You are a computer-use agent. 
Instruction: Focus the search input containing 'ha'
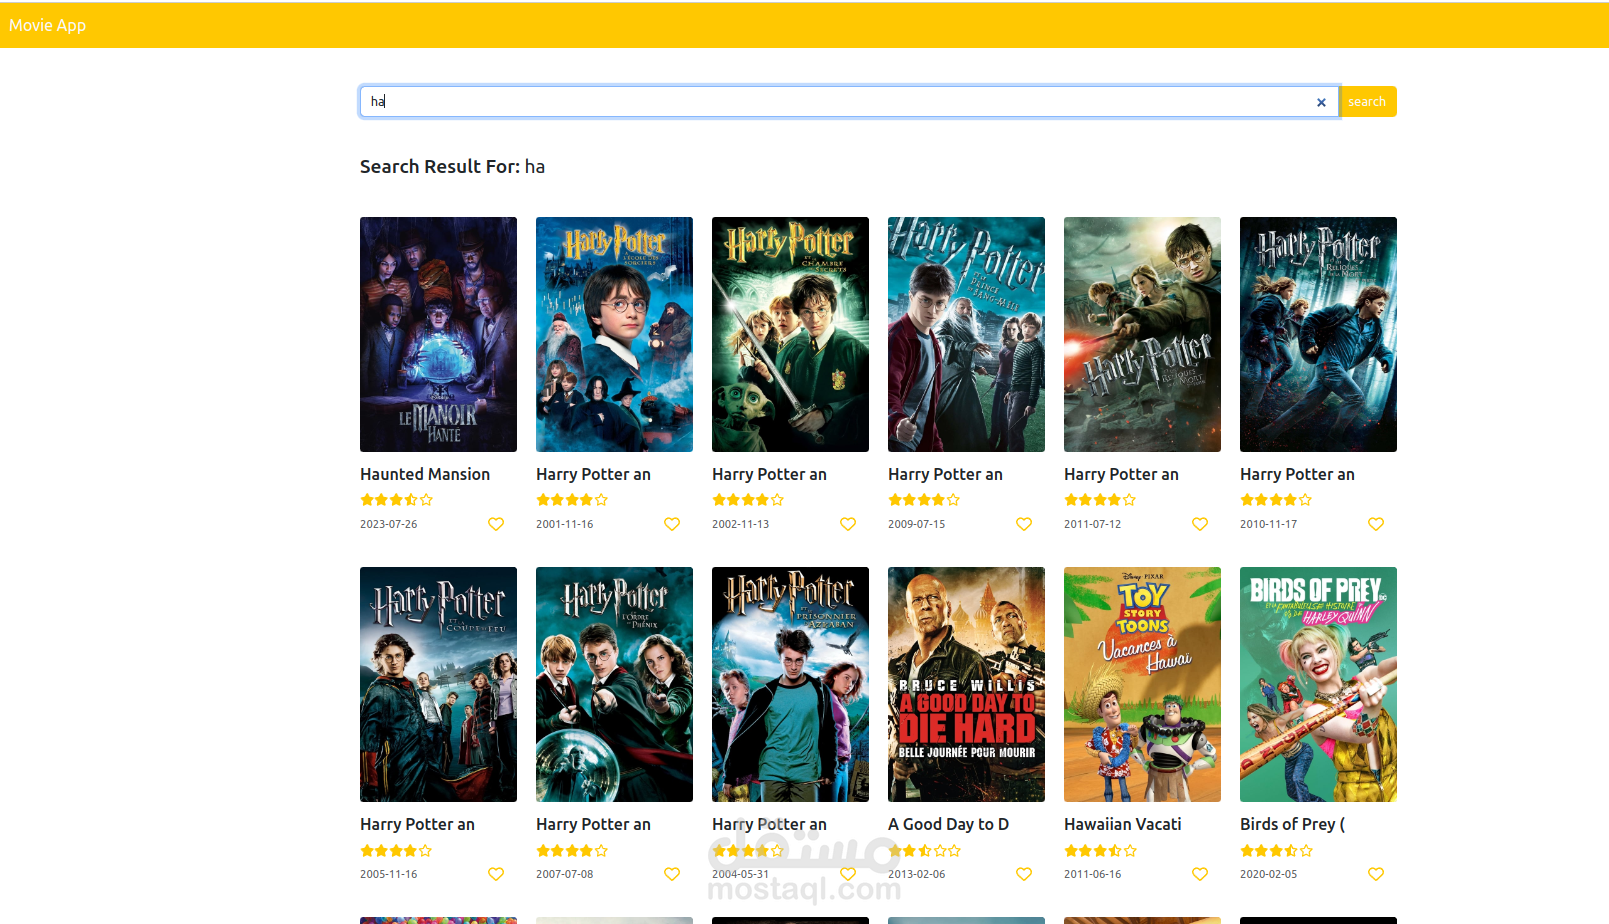tap(849, 101)
